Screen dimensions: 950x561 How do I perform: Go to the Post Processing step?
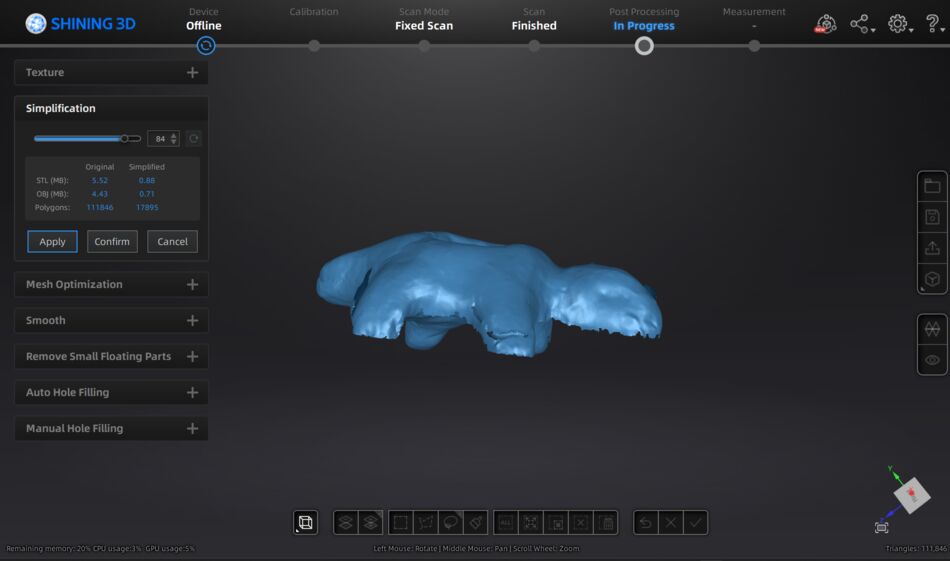pyautogui.click(x=643, y=19)
